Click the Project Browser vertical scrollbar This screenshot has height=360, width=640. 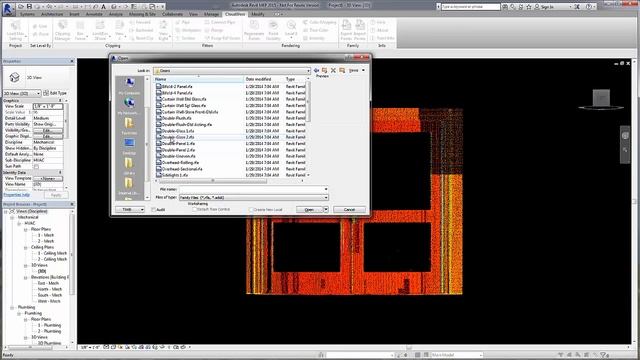pyautogui.click(x=72, y=253)
